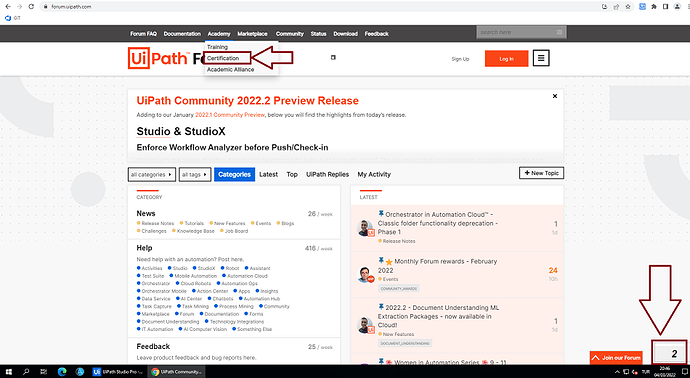Open the Chrome profile avatar icon
Image resolution: width=690 pixels, height=378 pixels.
click(x=677, y=7)
